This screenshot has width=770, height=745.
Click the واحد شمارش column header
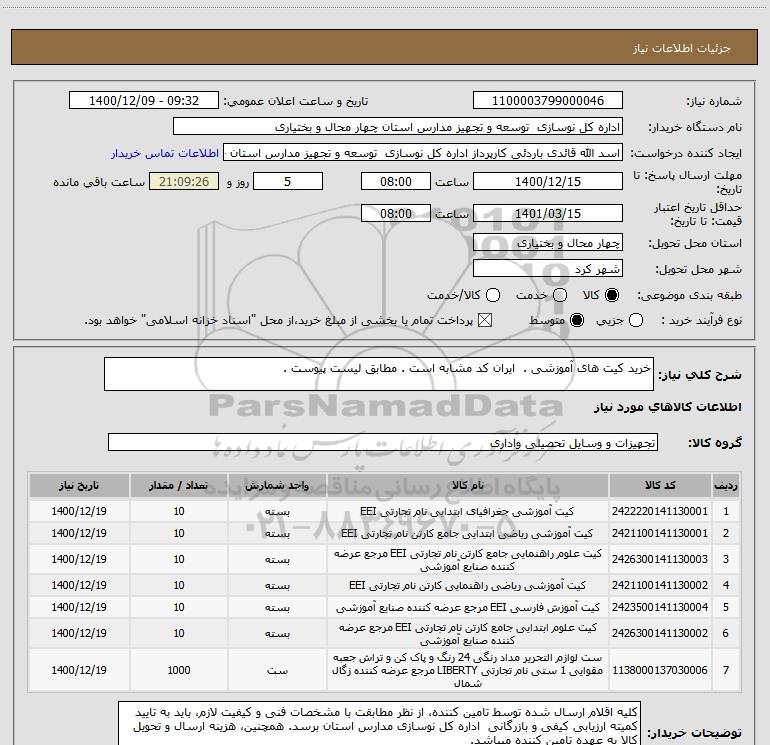[x=277, y=485]
